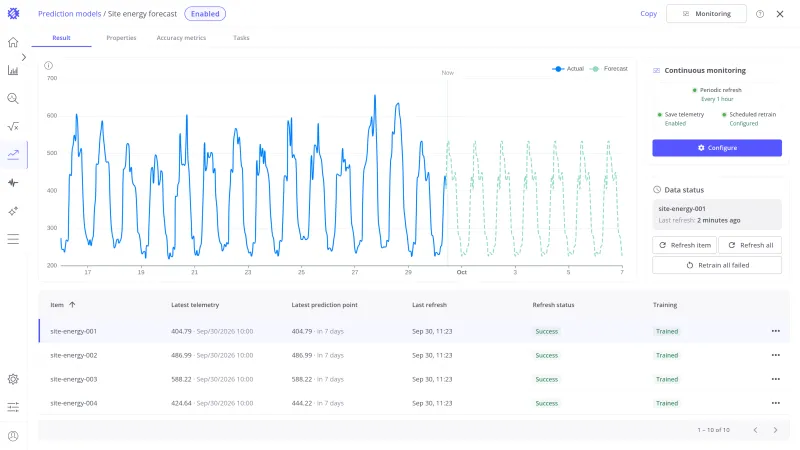Select the site-energy-004 row

point(414,403)
